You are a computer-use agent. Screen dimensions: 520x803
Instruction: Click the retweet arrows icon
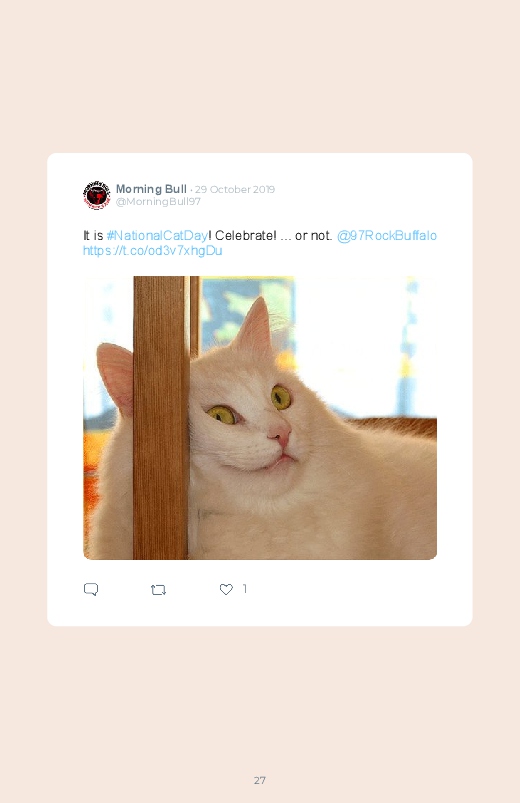[x=158, y=590]
